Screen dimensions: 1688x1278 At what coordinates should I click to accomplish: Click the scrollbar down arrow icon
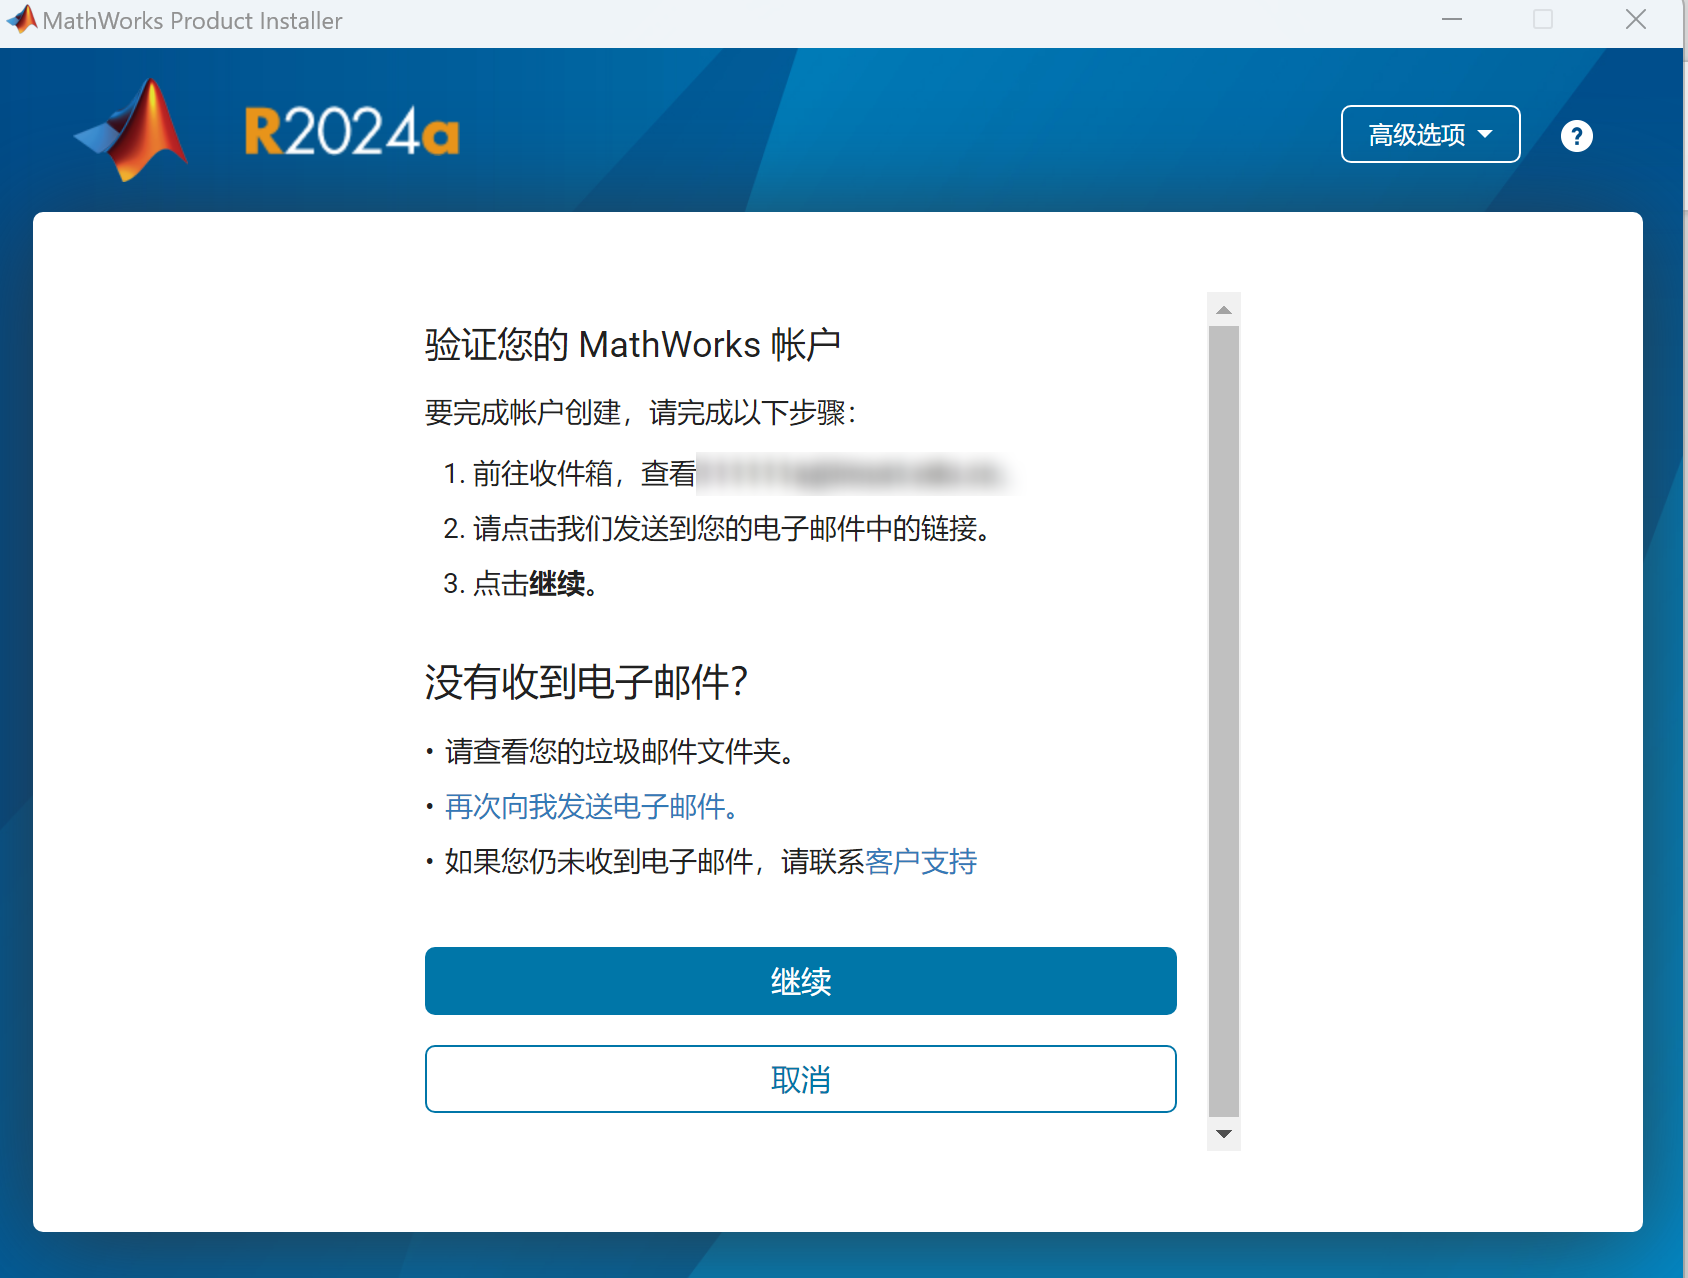click(1222, 1134)
